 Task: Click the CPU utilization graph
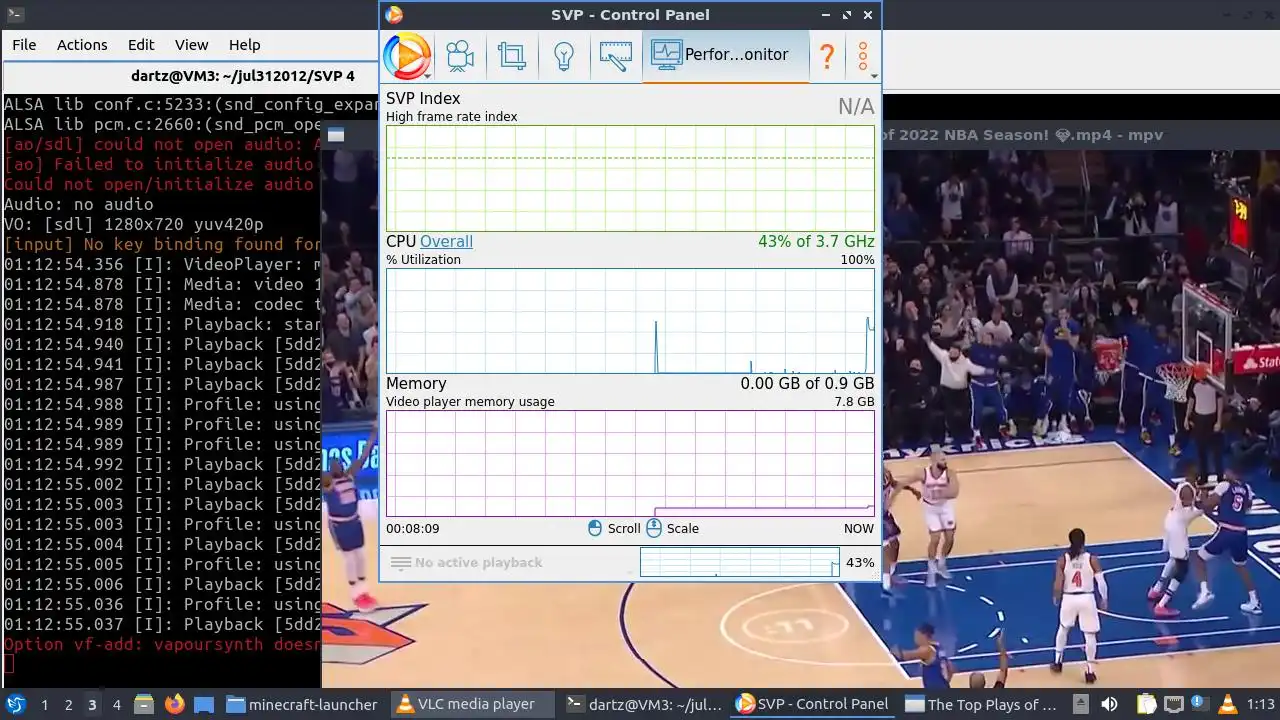pos(630,321)
